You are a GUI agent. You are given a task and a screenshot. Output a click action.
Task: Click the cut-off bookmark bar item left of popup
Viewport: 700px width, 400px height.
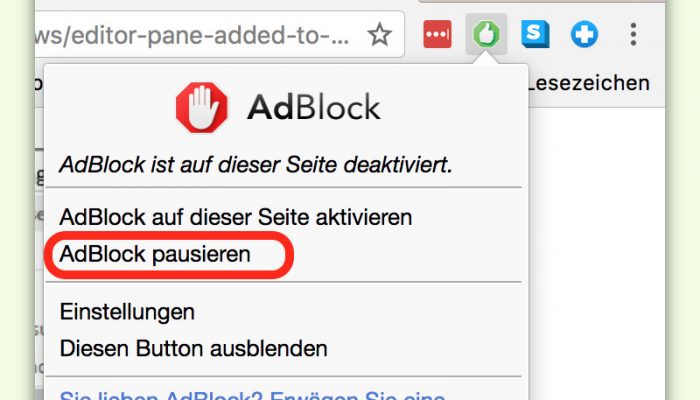pyautogui.click(x=39, y=83)
